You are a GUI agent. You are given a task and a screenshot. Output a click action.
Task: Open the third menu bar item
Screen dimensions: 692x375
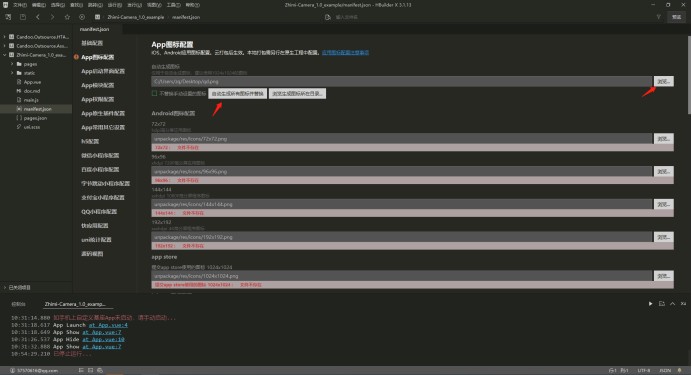point(57,5)
